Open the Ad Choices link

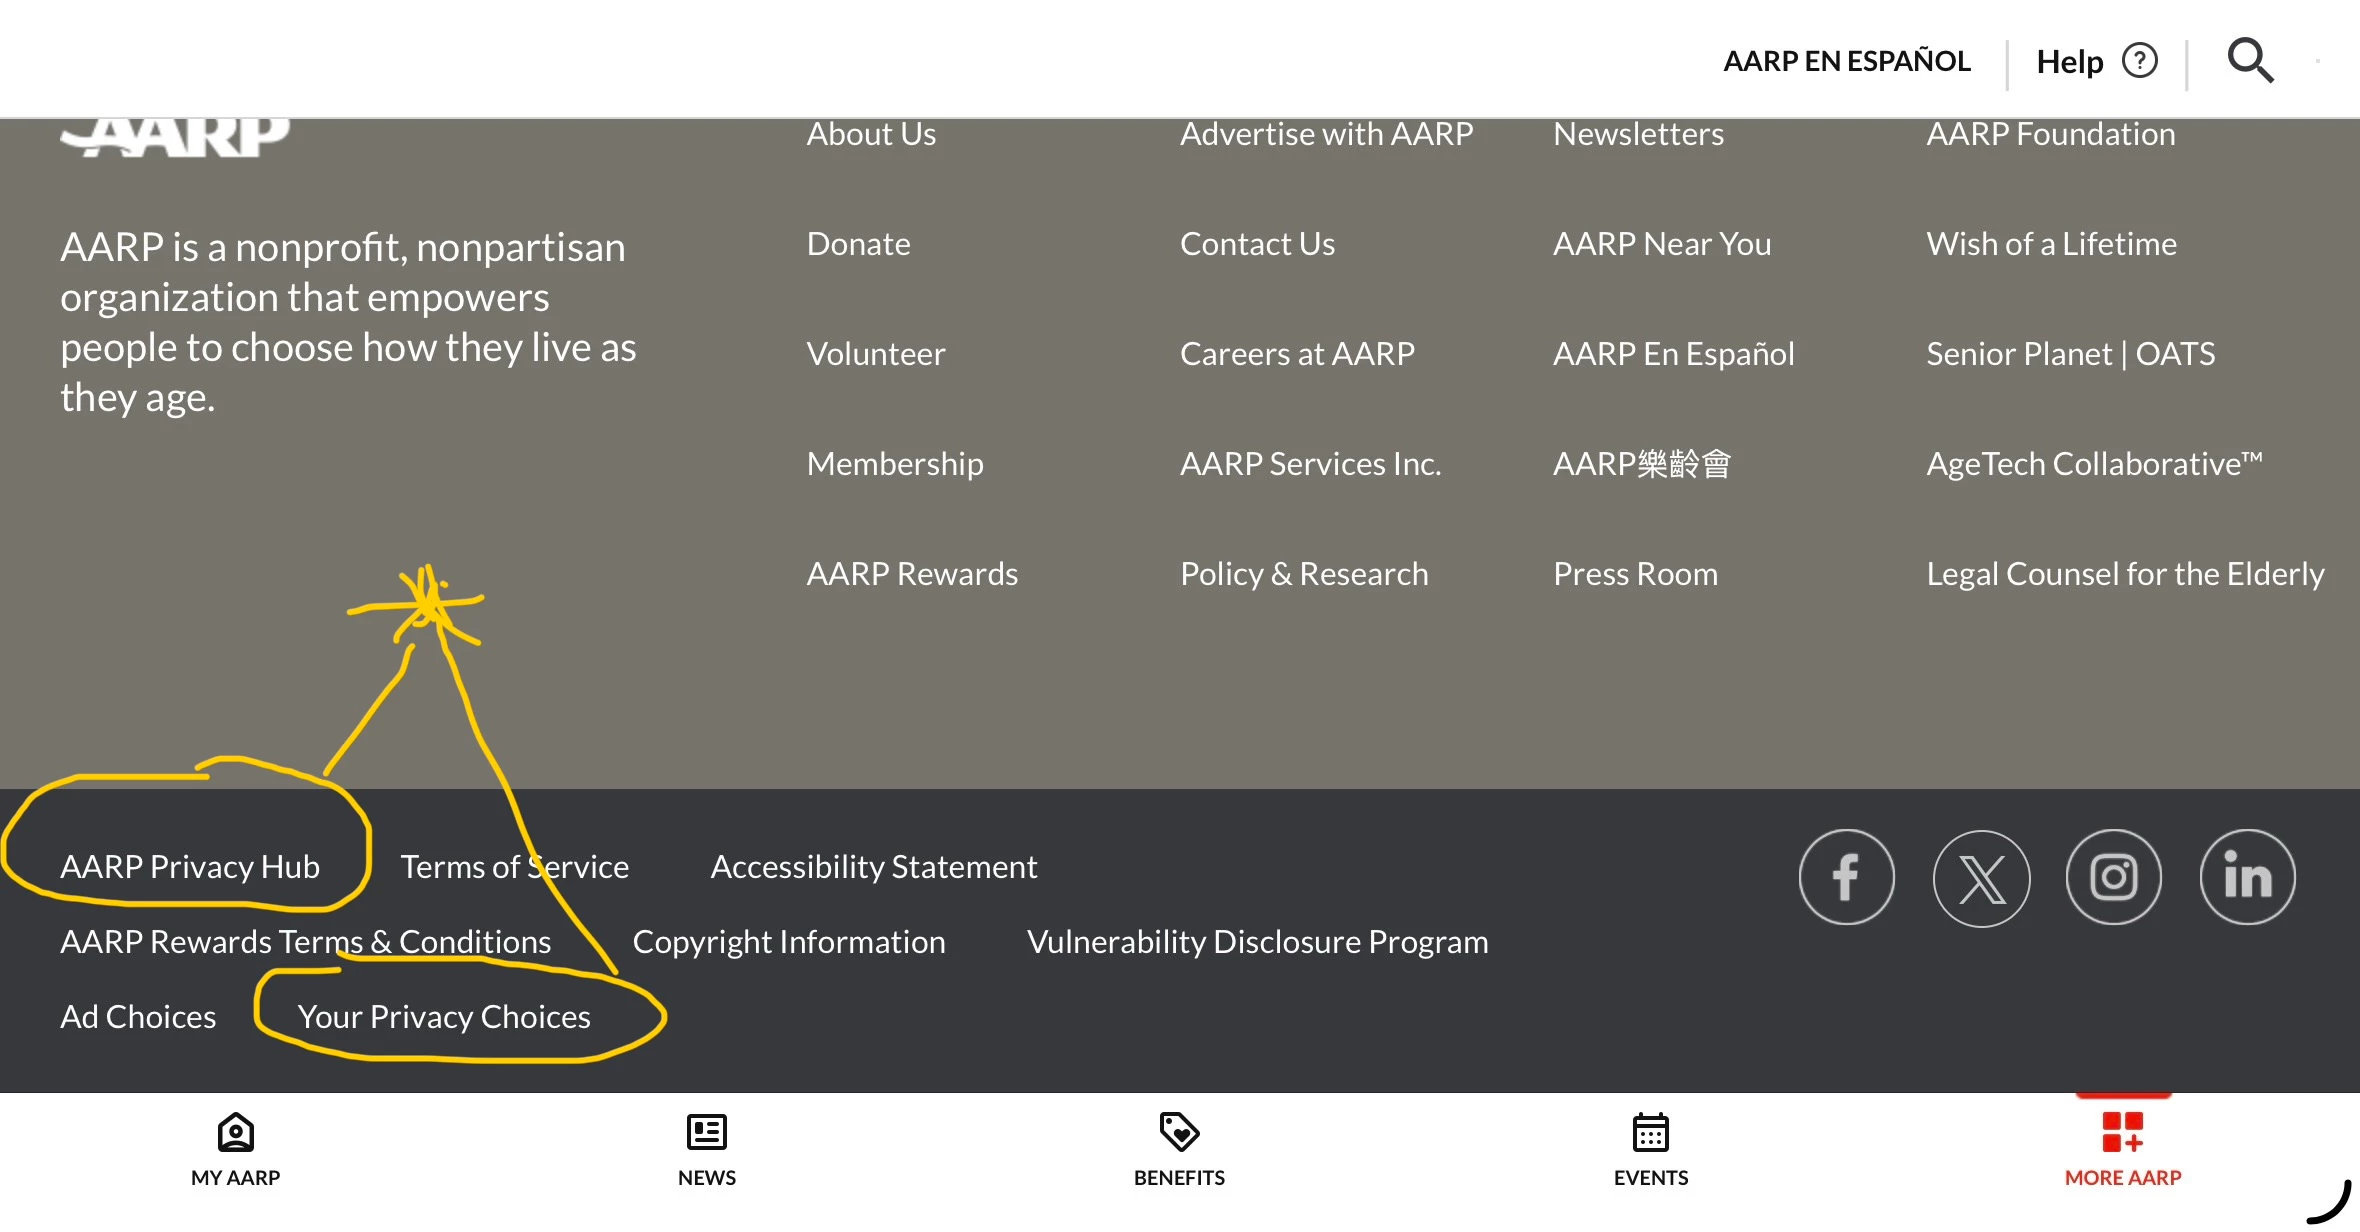coord(138,1017)
